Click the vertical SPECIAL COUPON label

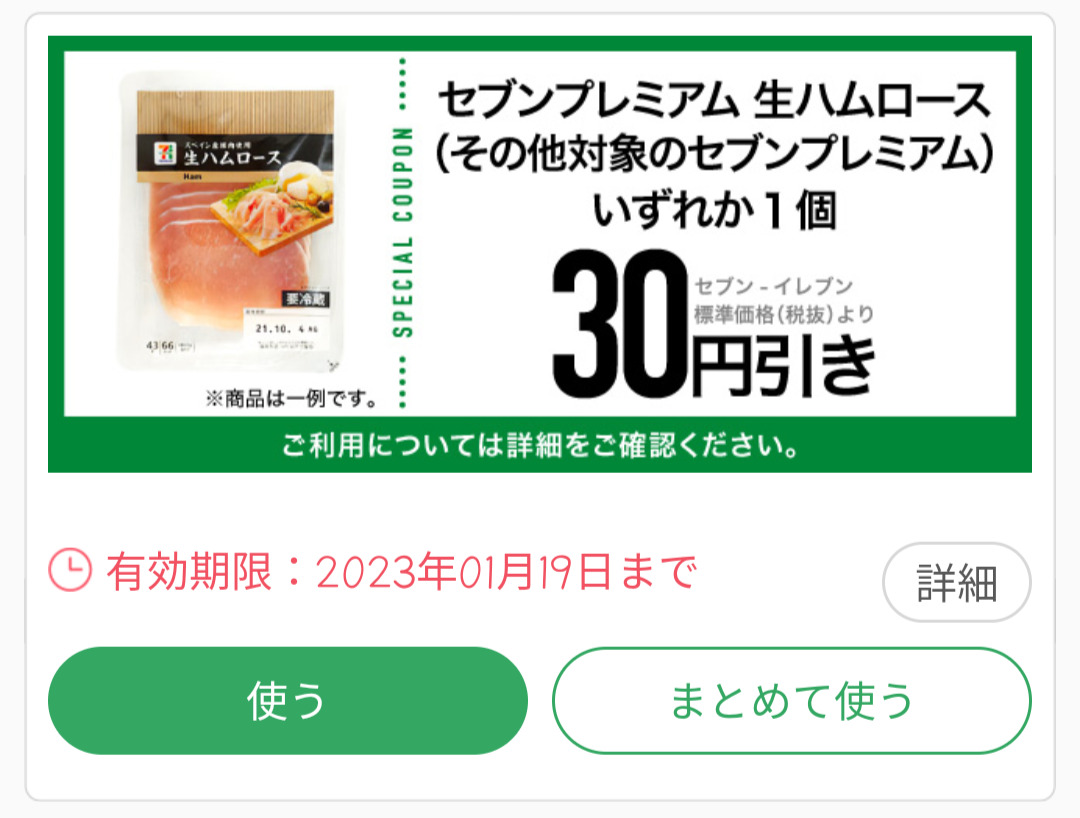click(x=403, y=233)
